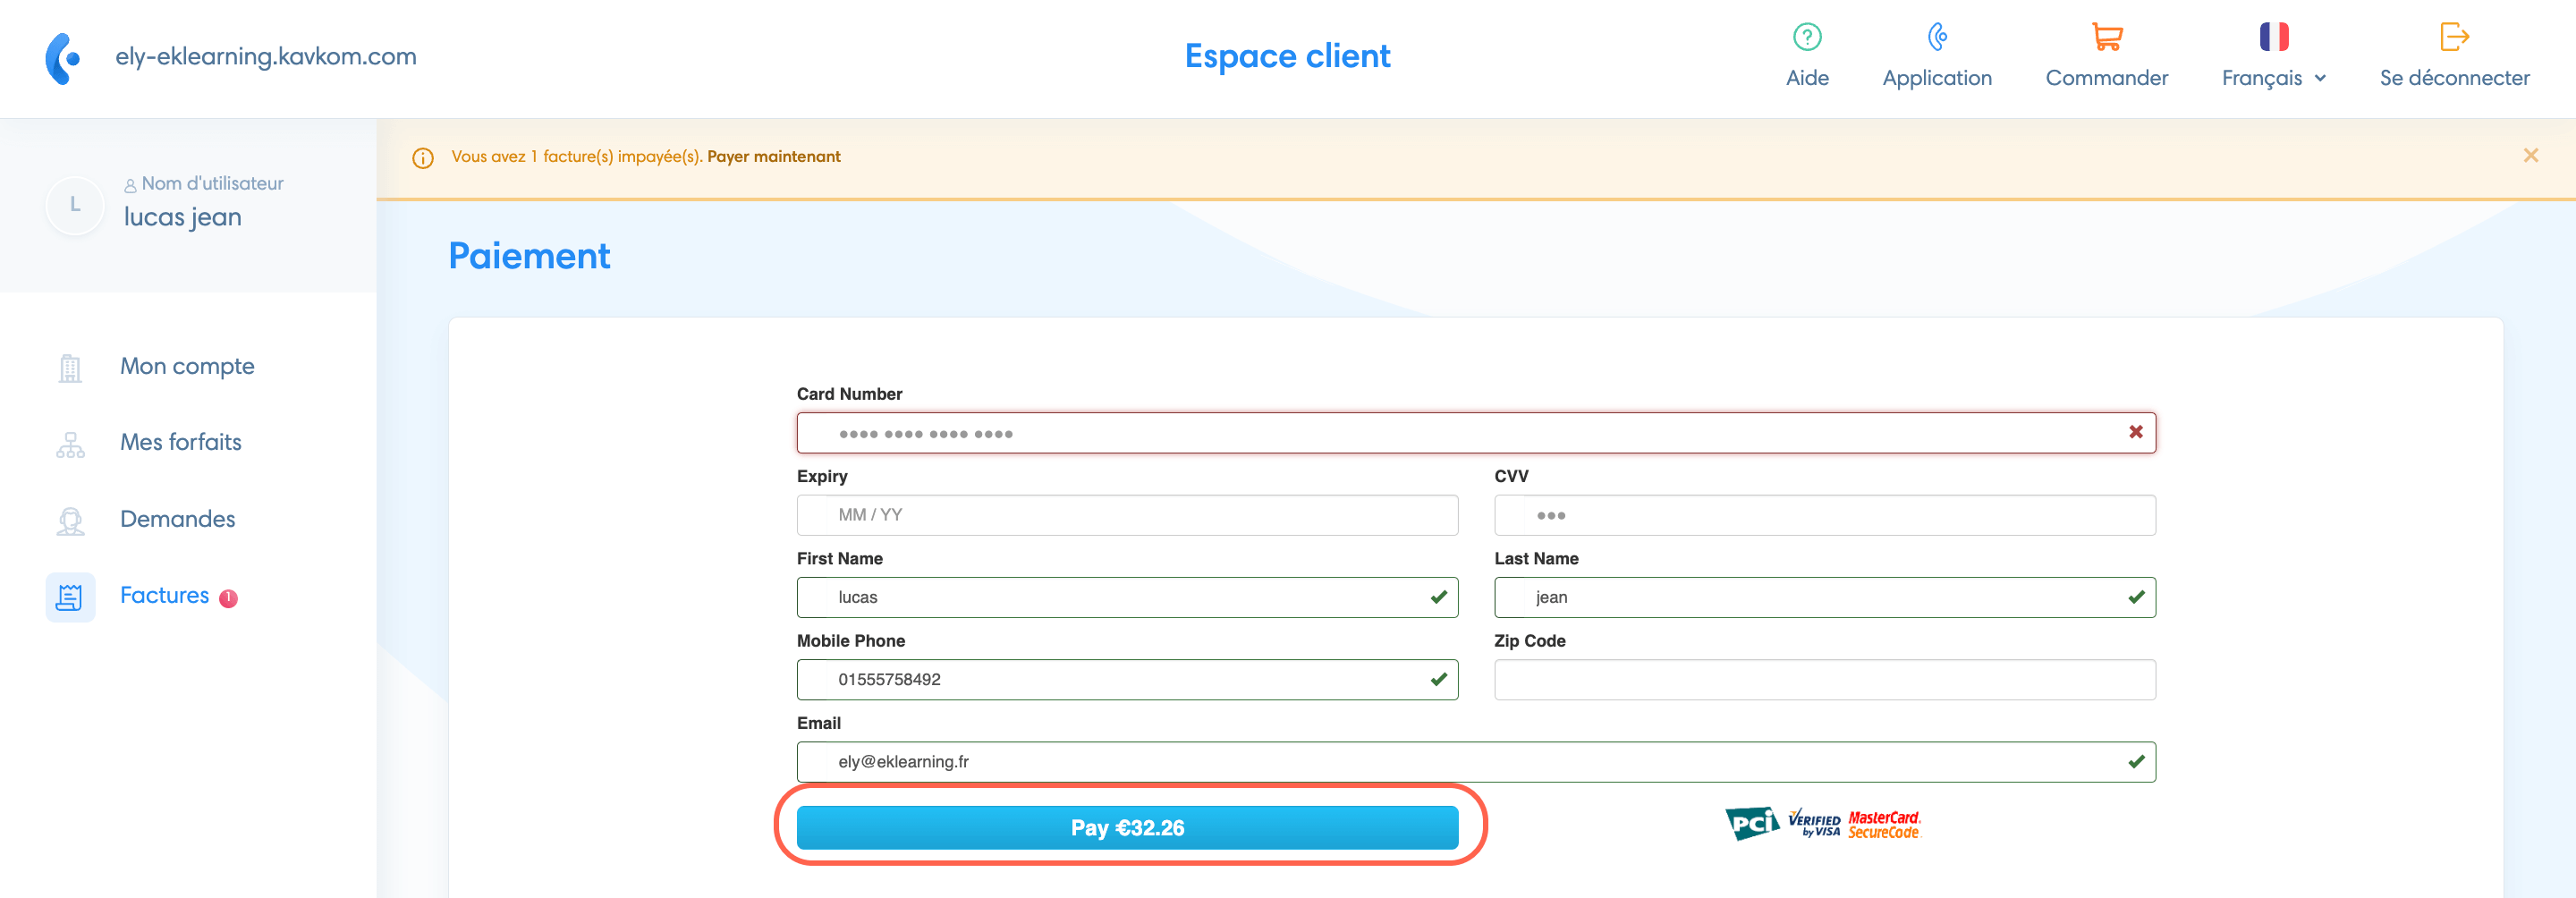This screenshot has width=2576, height=898.
Task: Open the Aide help question-mark icon
Action: click(x=1807, y=37)
